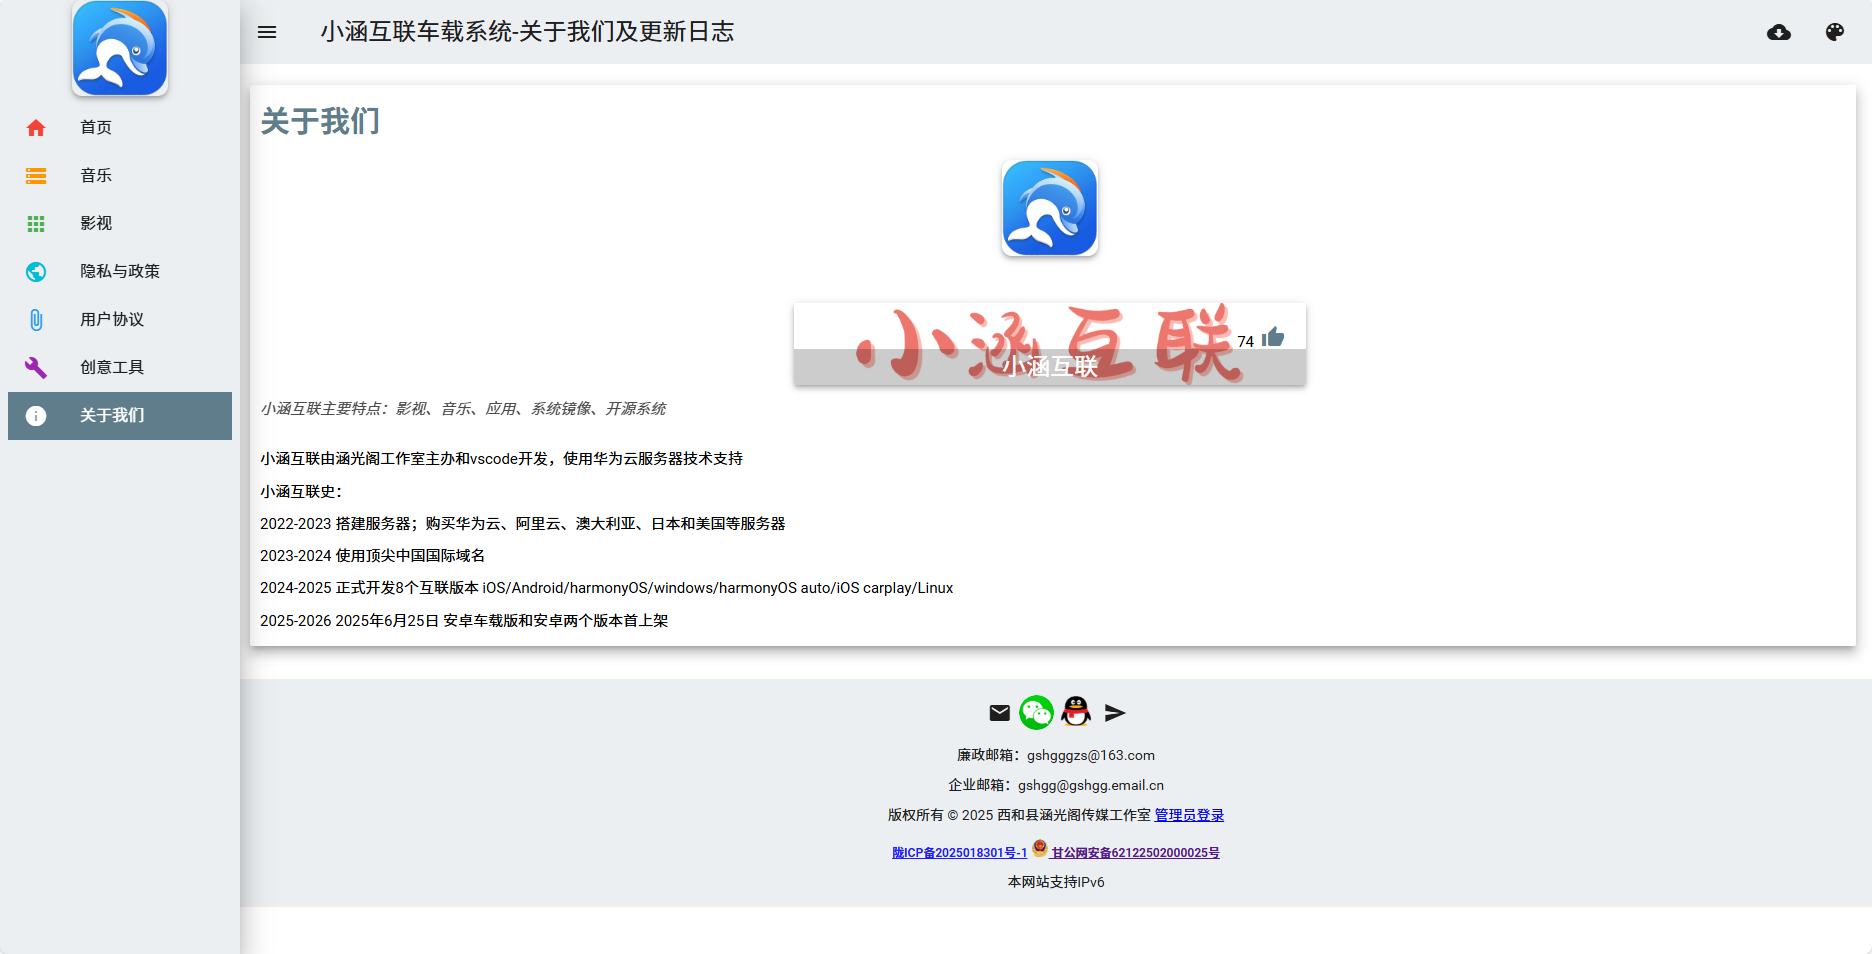Toggle the theme palette icon in top bar

1835,32
